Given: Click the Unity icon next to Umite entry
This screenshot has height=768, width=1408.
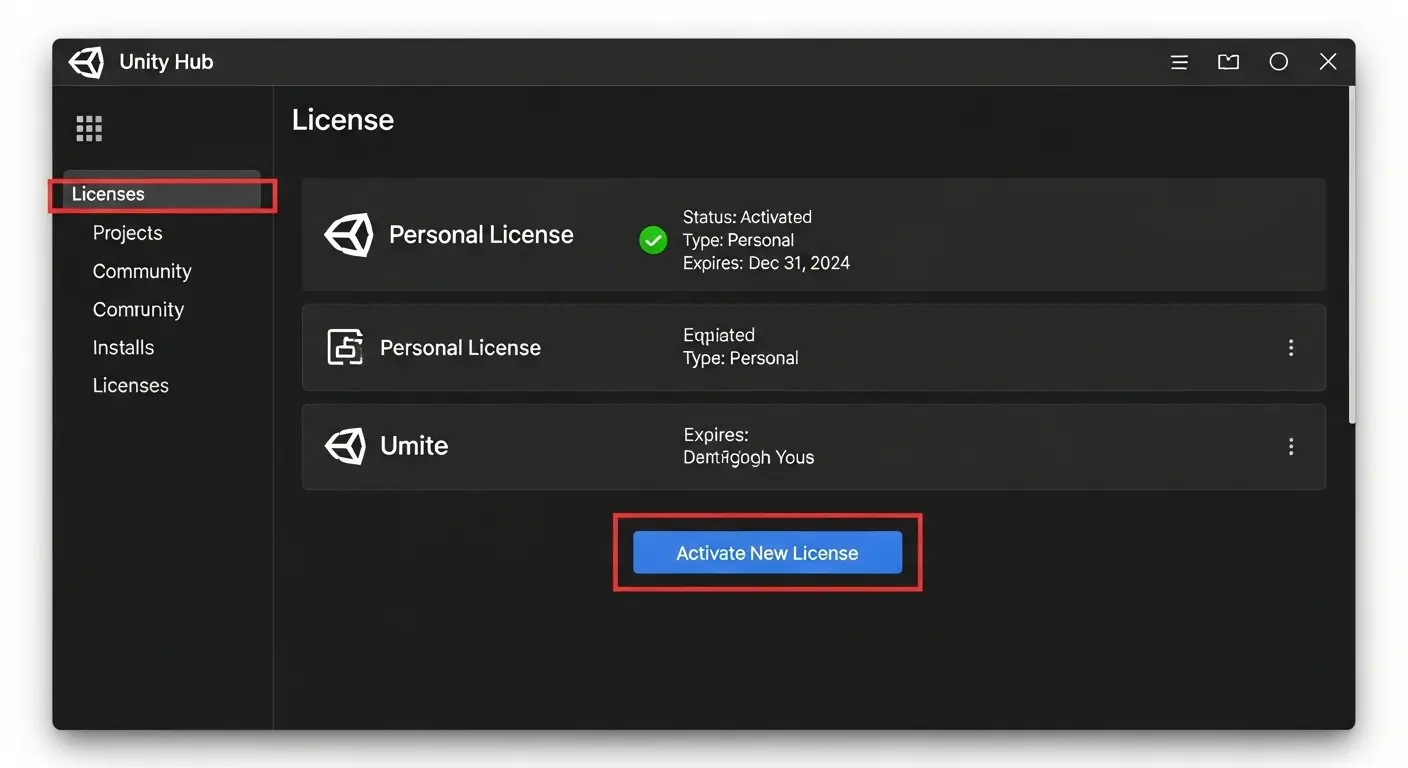Looking at the screenshot, I should pyautogui.click(x=345, y=446).
